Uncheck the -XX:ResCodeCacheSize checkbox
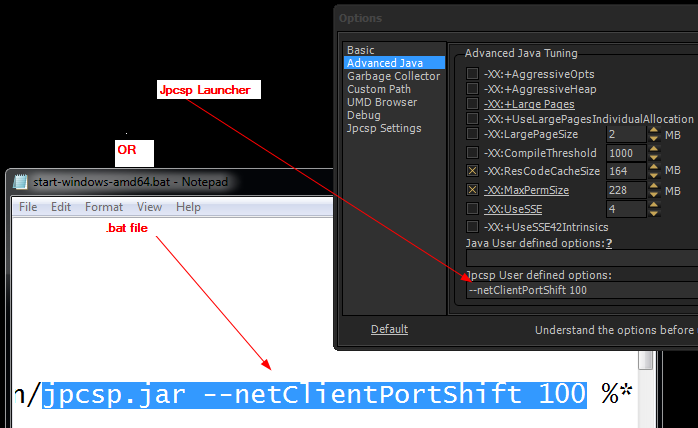This screenshot has height=428, width=698. click(x=472, y=171)
